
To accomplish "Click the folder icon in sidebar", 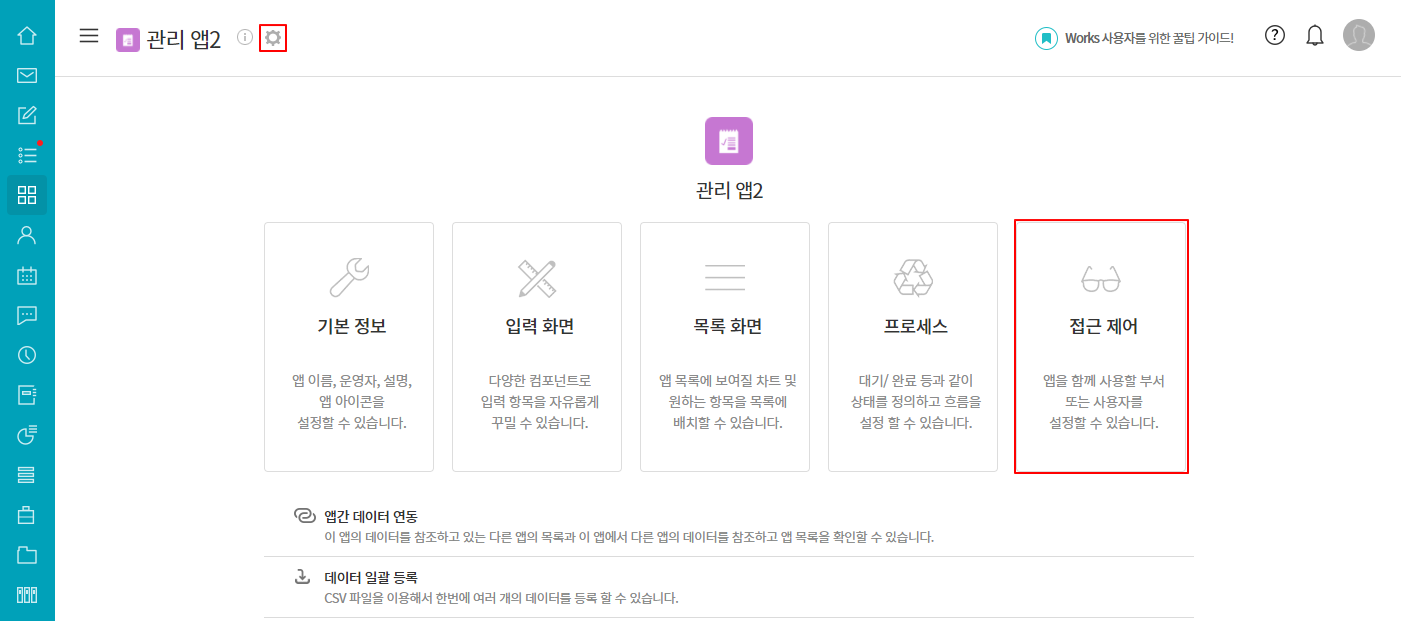I will click(x=27, y=555).
